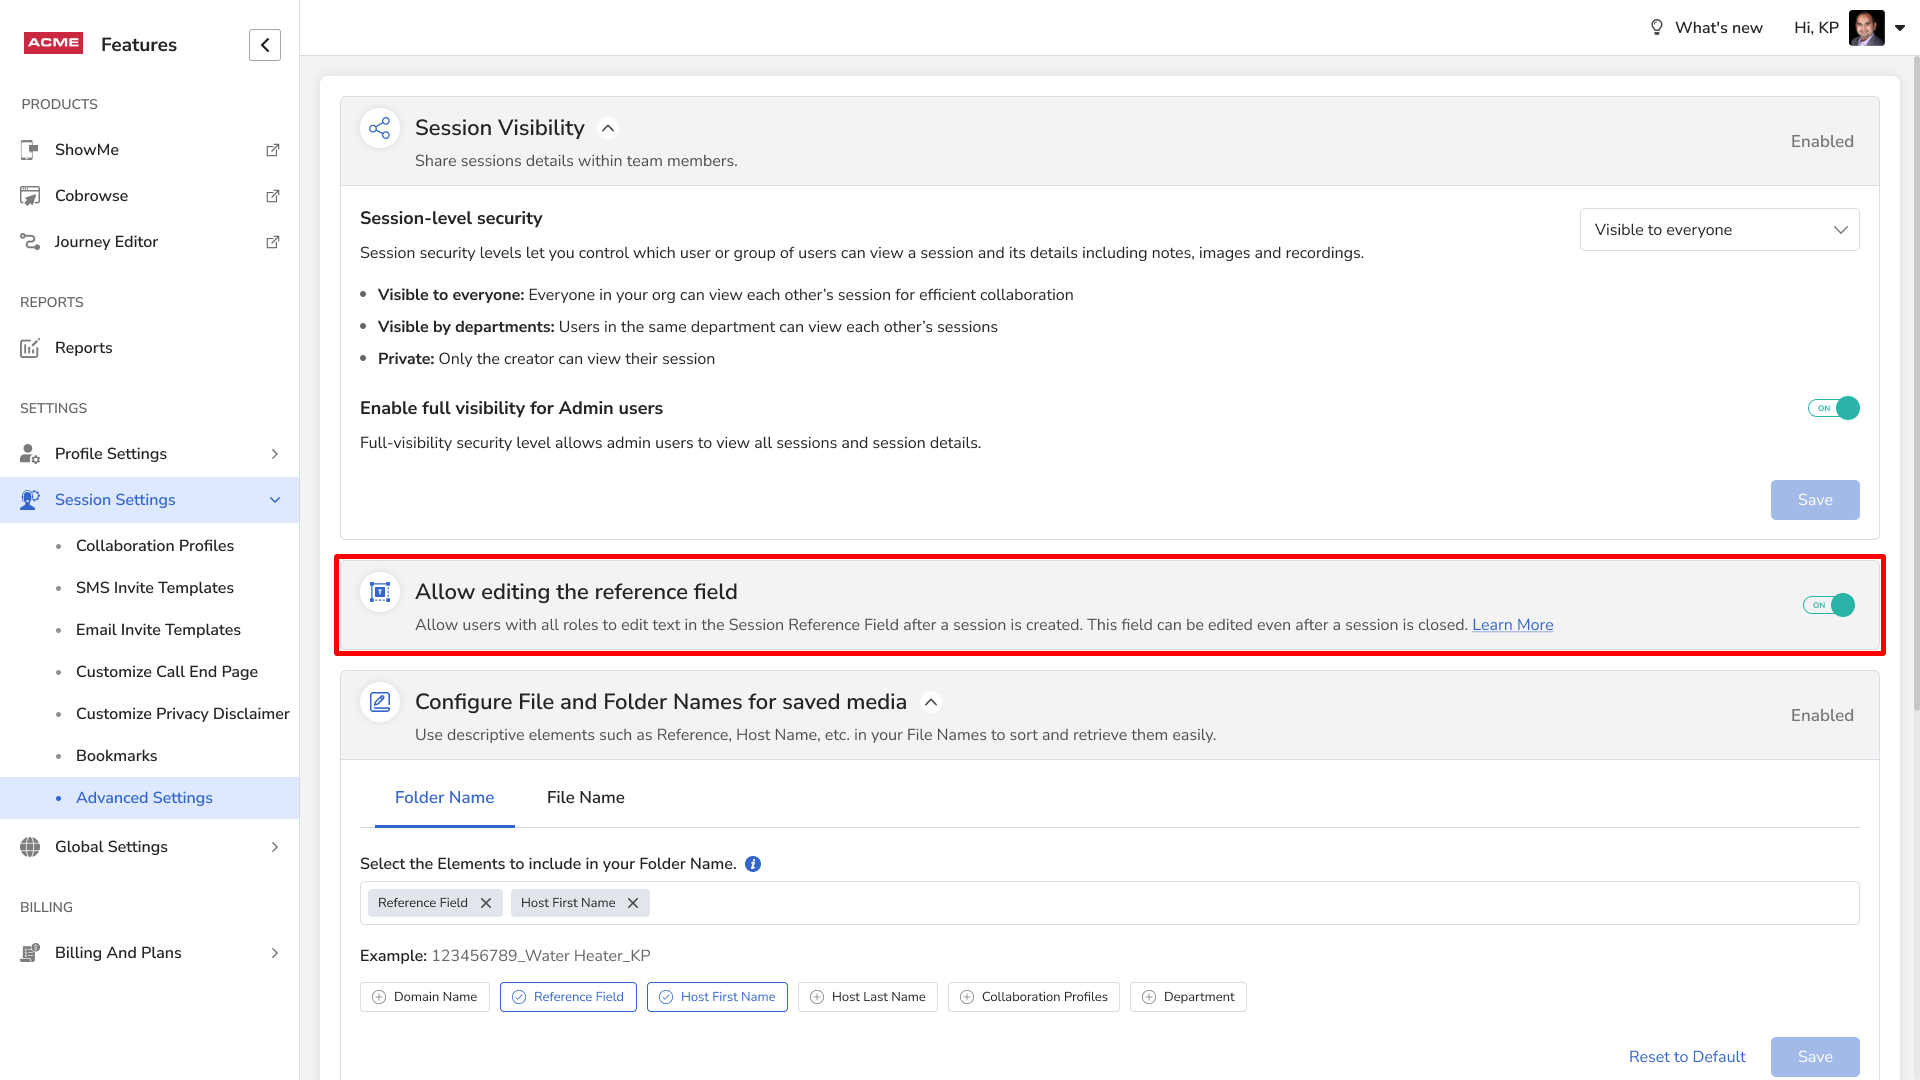The height and width of the screenshot is (1080, 1920).
Task: Collapse the Session Visibility section chevron
Action: point(608,128)
